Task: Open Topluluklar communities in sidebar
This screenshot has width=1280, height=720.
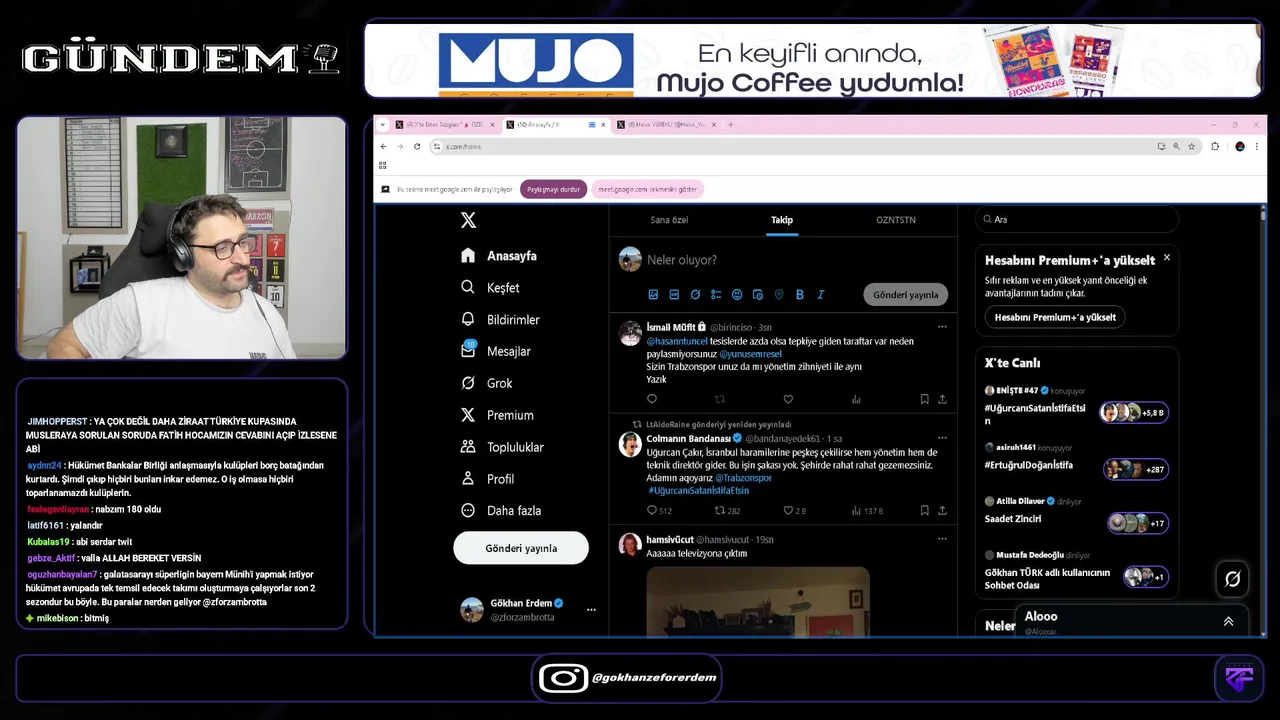Action: pos(502,447)
